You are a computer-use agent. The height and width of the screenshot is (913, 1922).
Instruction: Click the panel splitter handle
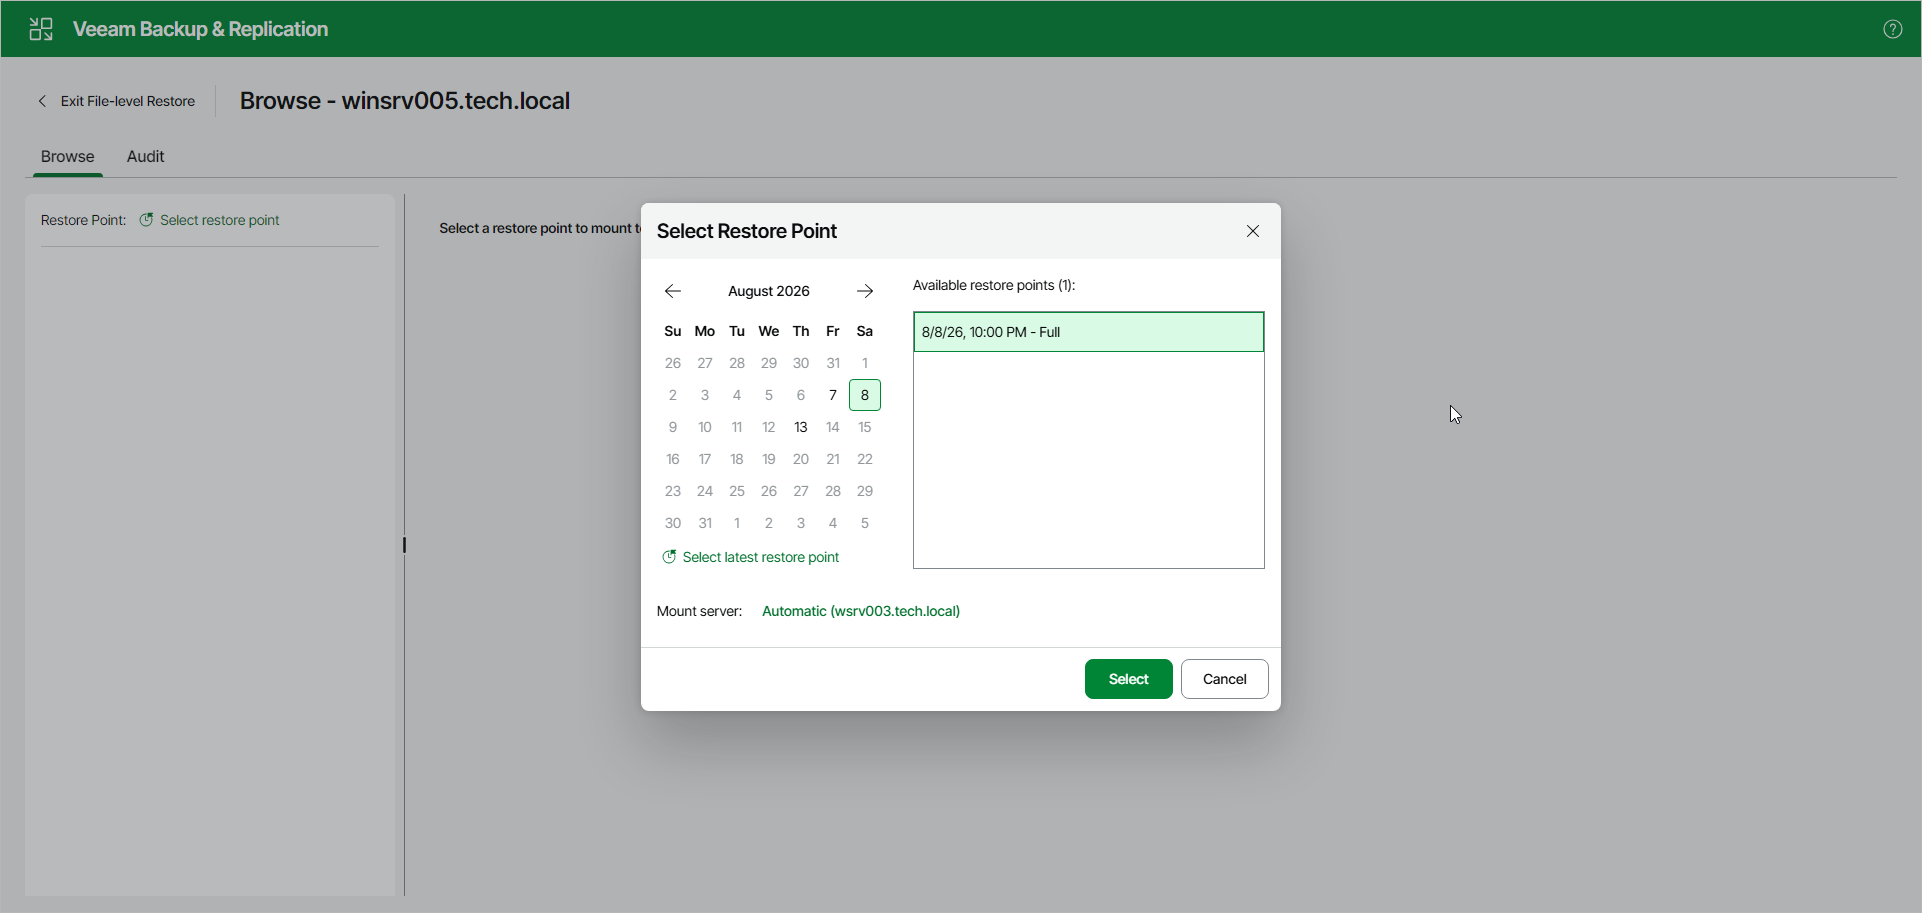point(404,545)
